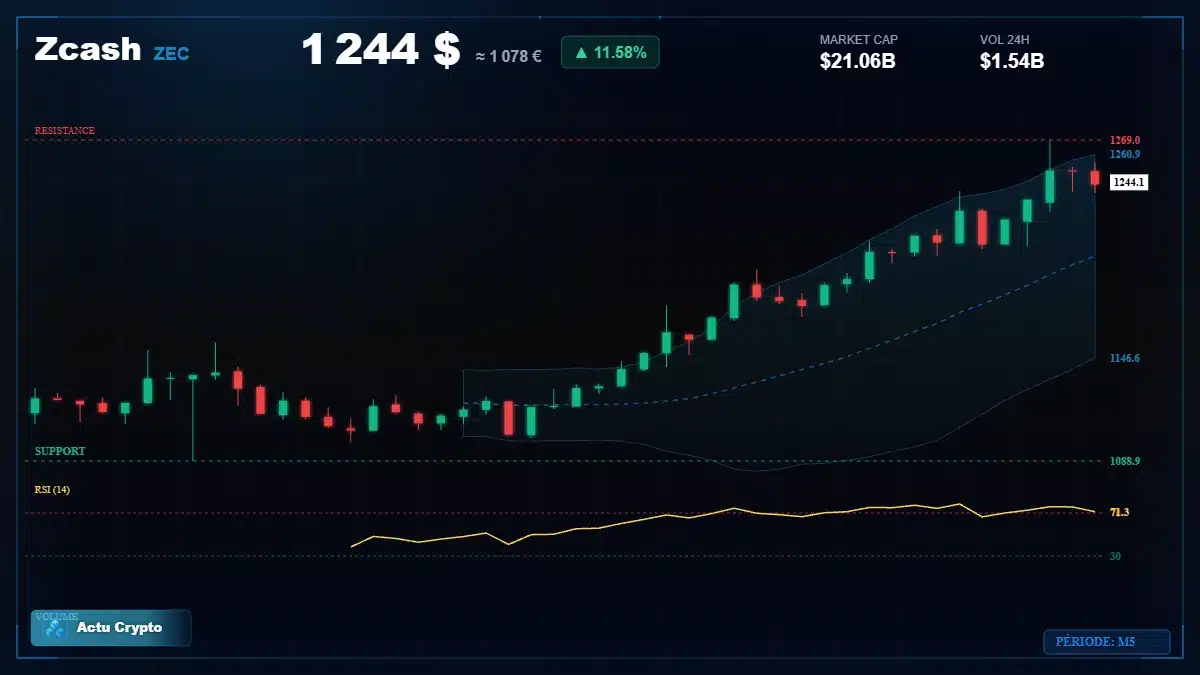Click the 1088.9 support price
This screenshot has width=1200, height=675.
[x=1125, y=461]
